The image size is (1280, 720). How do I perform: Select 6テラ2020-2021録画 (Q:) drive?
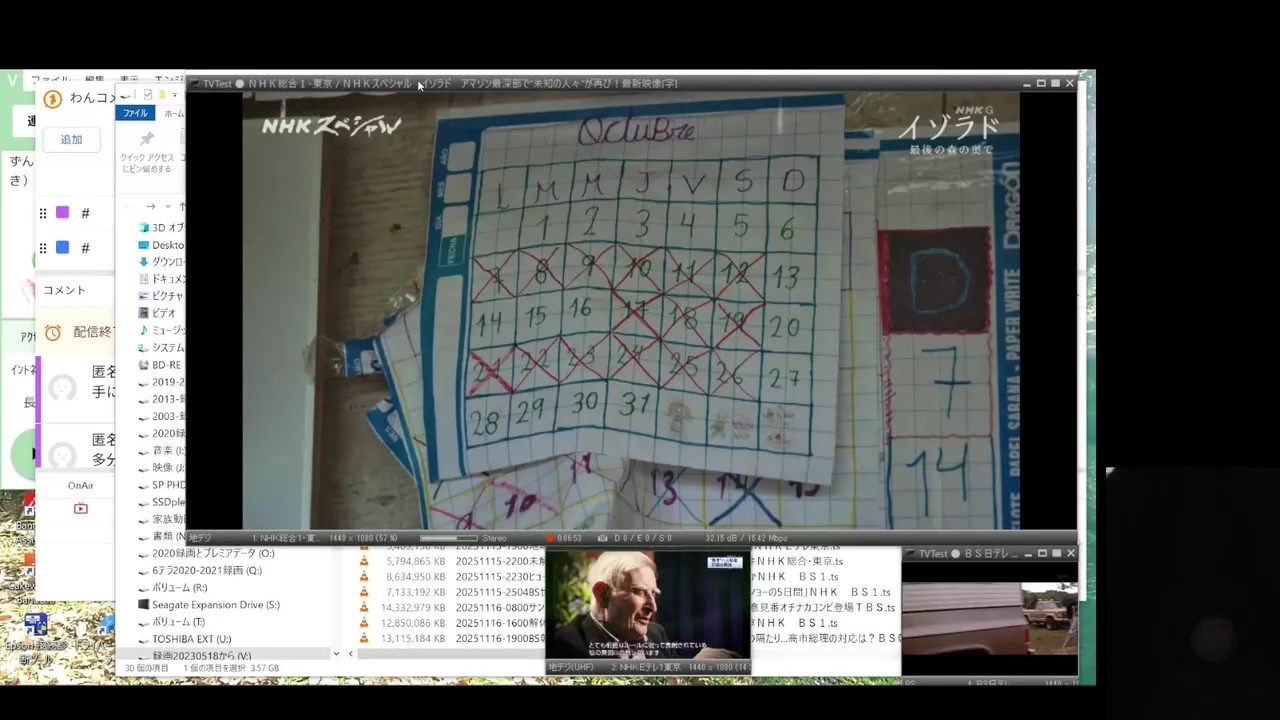point(200,570)
